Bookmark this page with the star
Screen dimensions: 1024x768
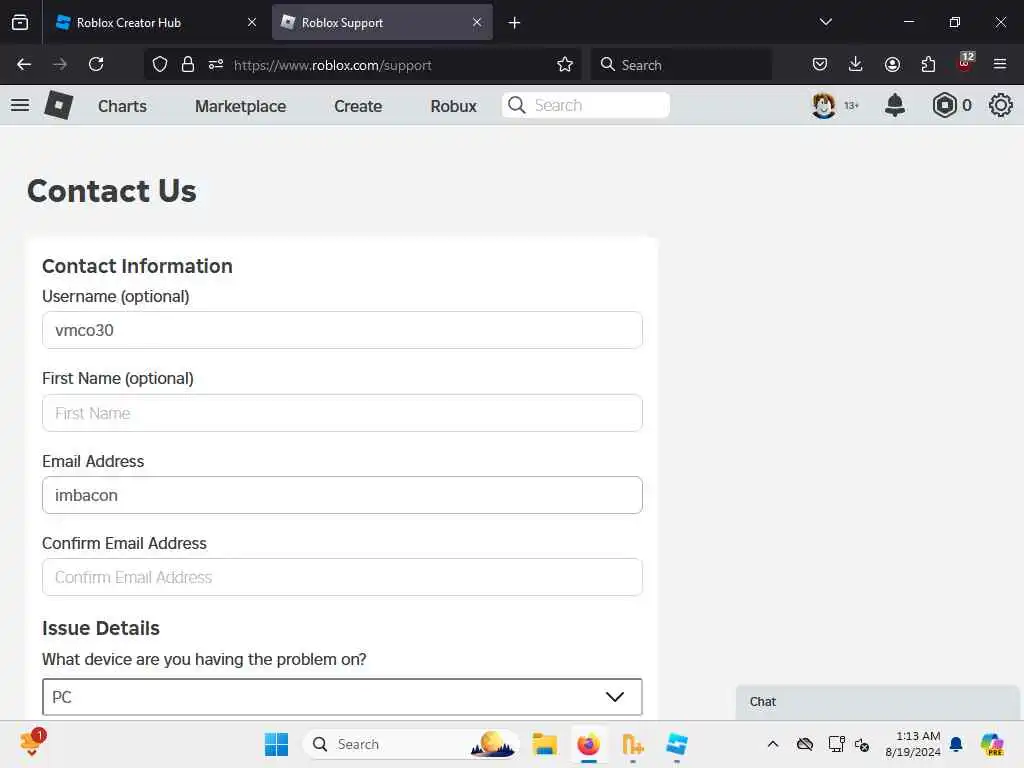[x=565, y=64]
